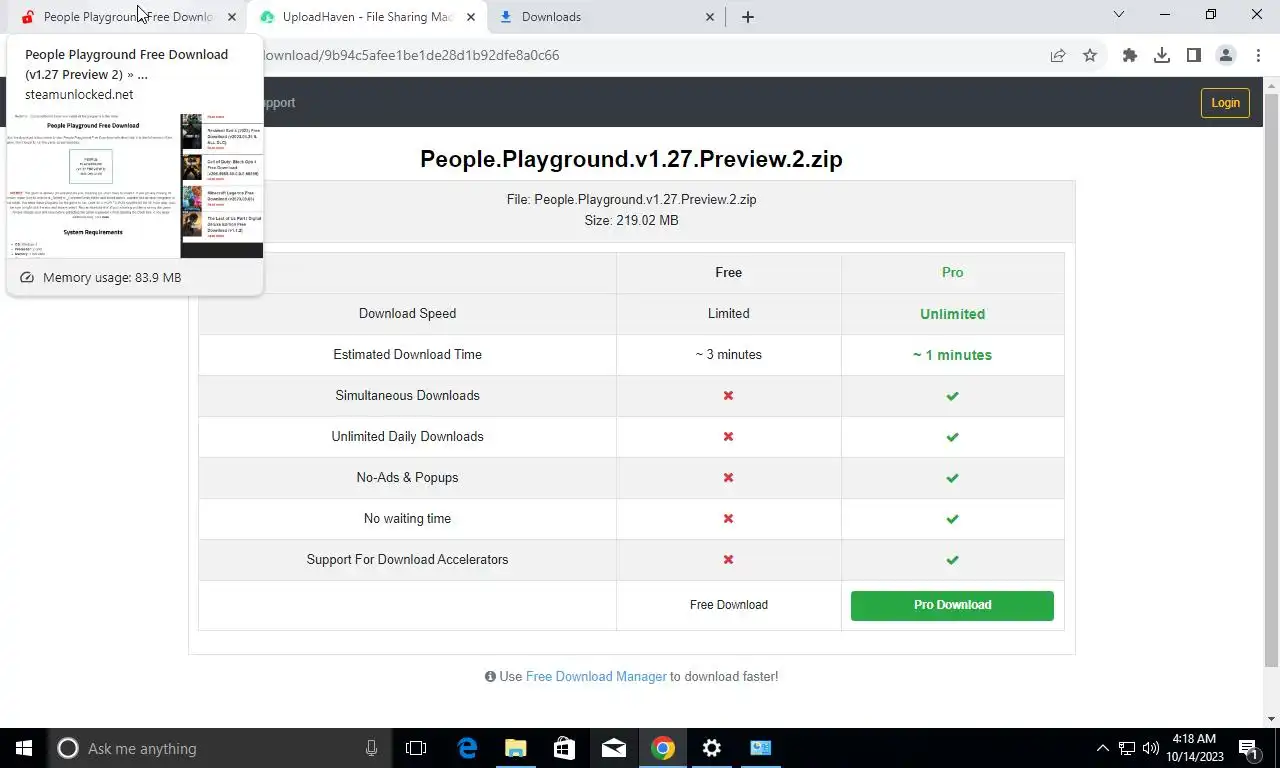Close the UploadHaven tab
1280x768 pixels.
pyautogui.click(x=470, y=17)
